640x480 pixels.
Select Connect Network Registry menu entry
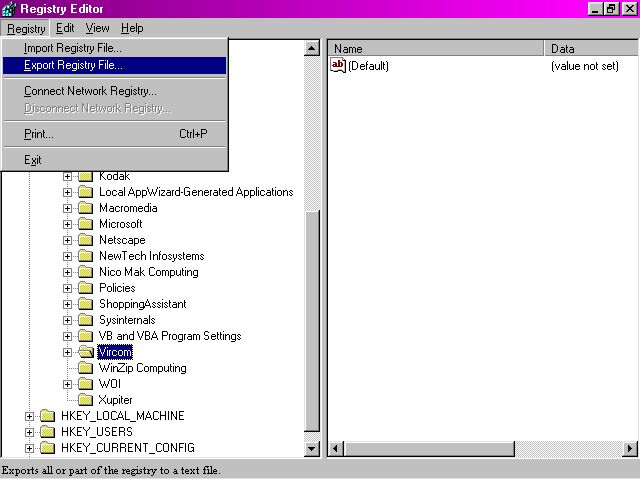[x=114, y=91]
